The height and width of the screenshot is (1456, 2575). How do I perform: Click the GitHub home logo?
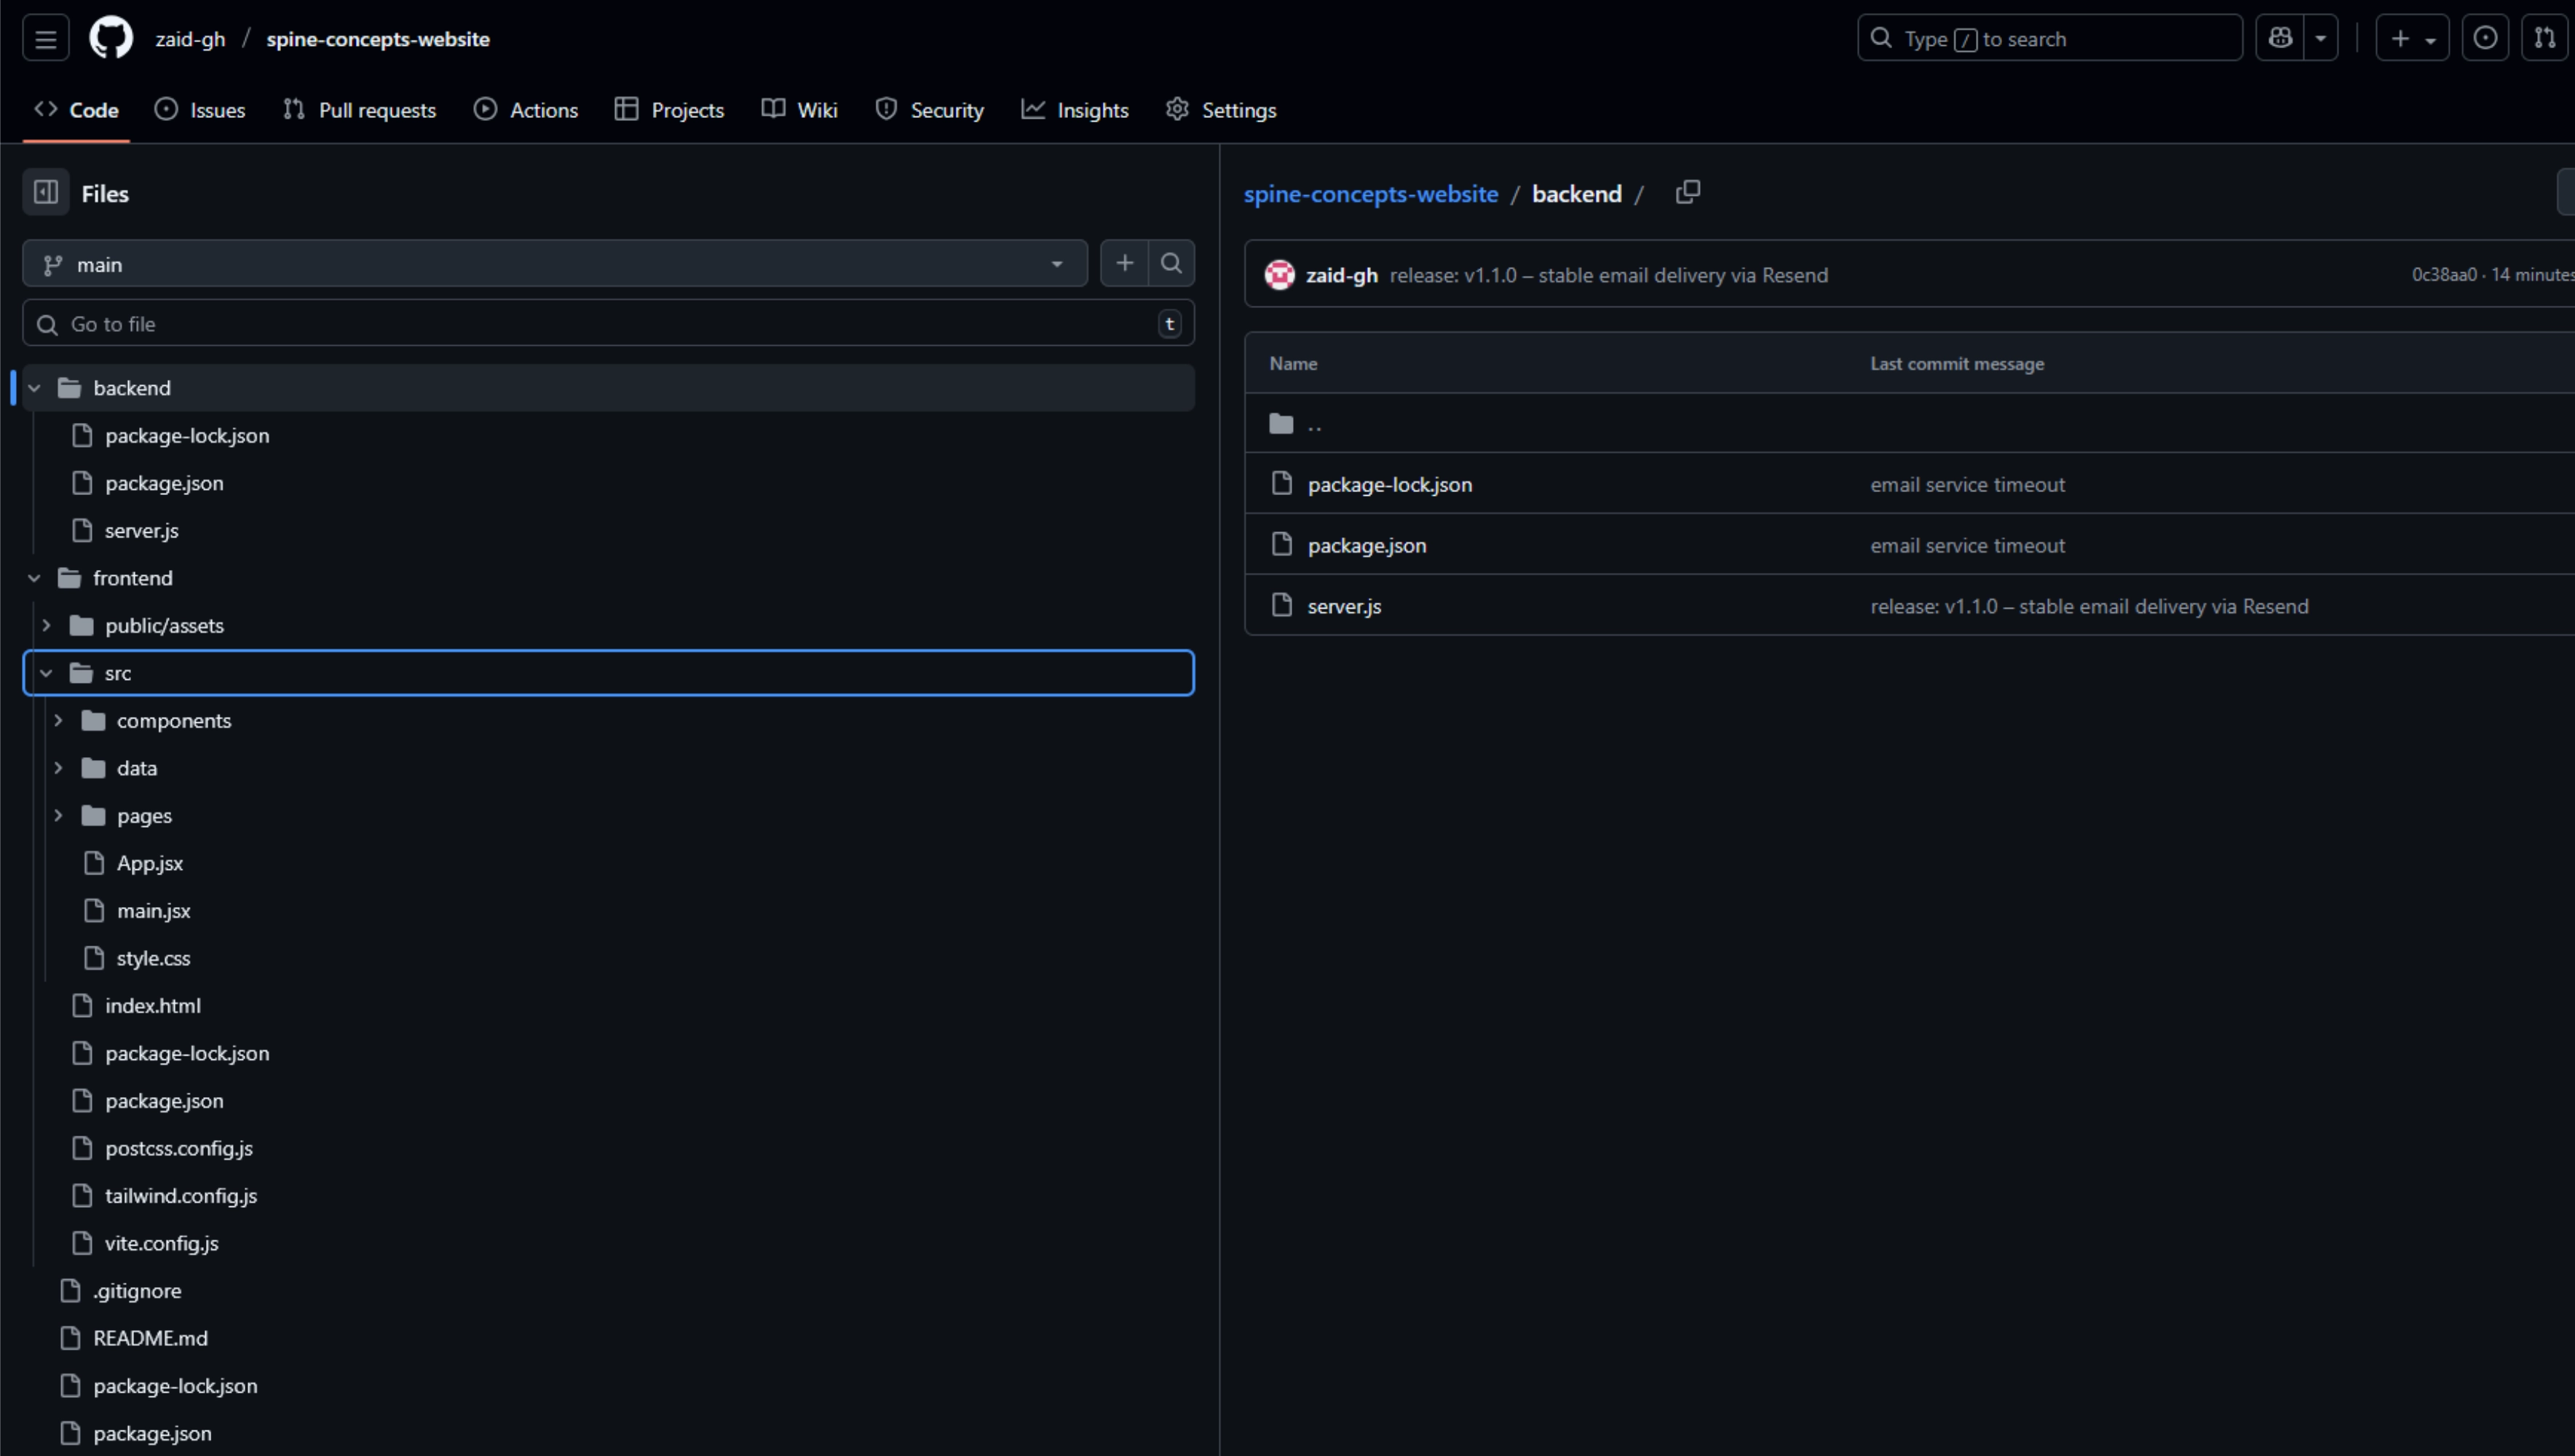click(110, 37)
